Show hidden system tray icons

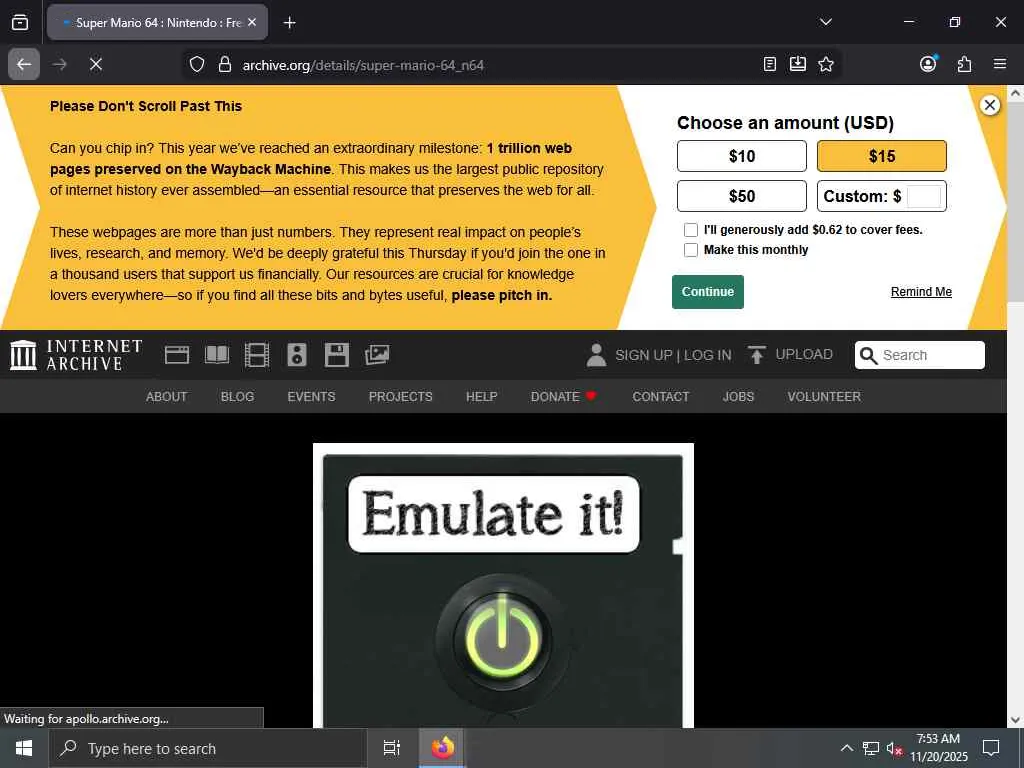846,748
